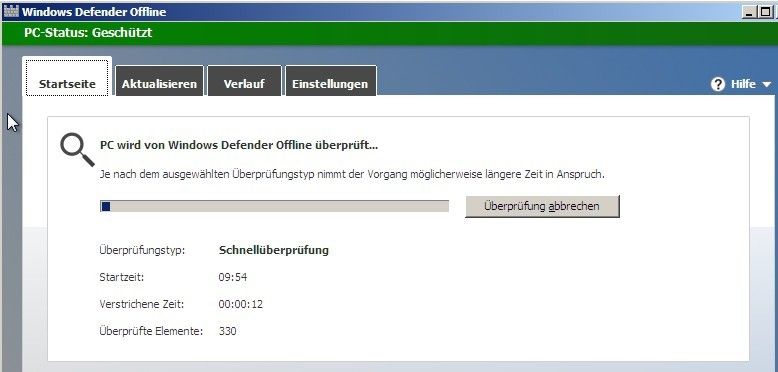The width and height of the screenshot is (778, 372).
Task: Click the 'PC wird von Windows Defender Offline überprüft...' heading
Action: point(239,145)
